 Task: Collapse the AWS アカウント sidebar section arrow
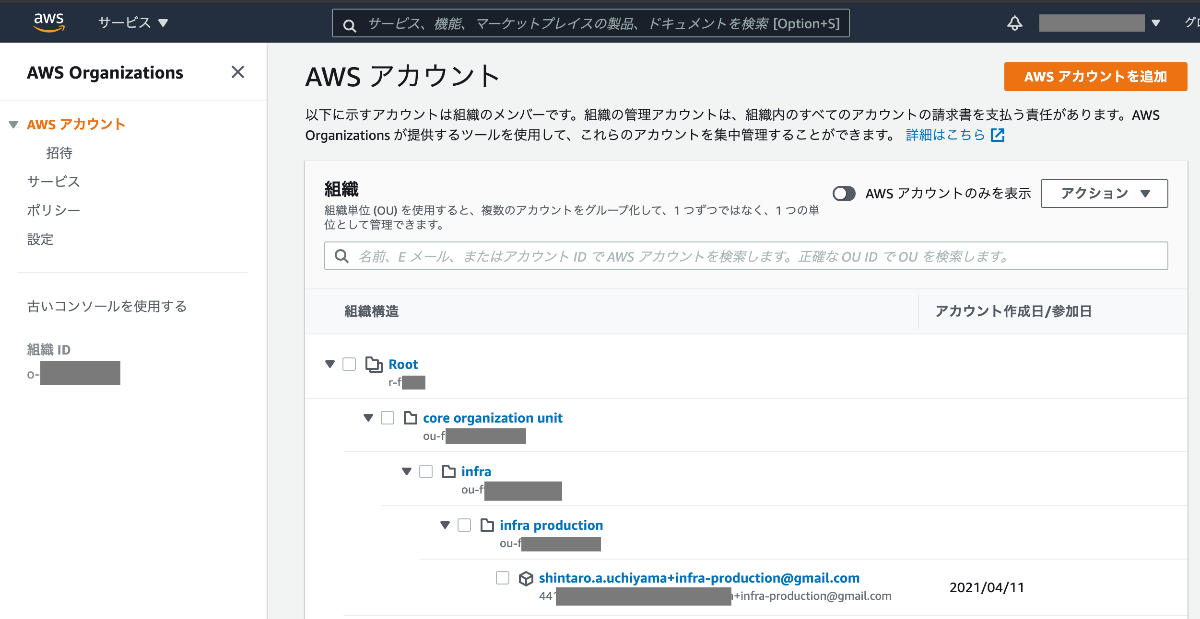tap(13, 125)
